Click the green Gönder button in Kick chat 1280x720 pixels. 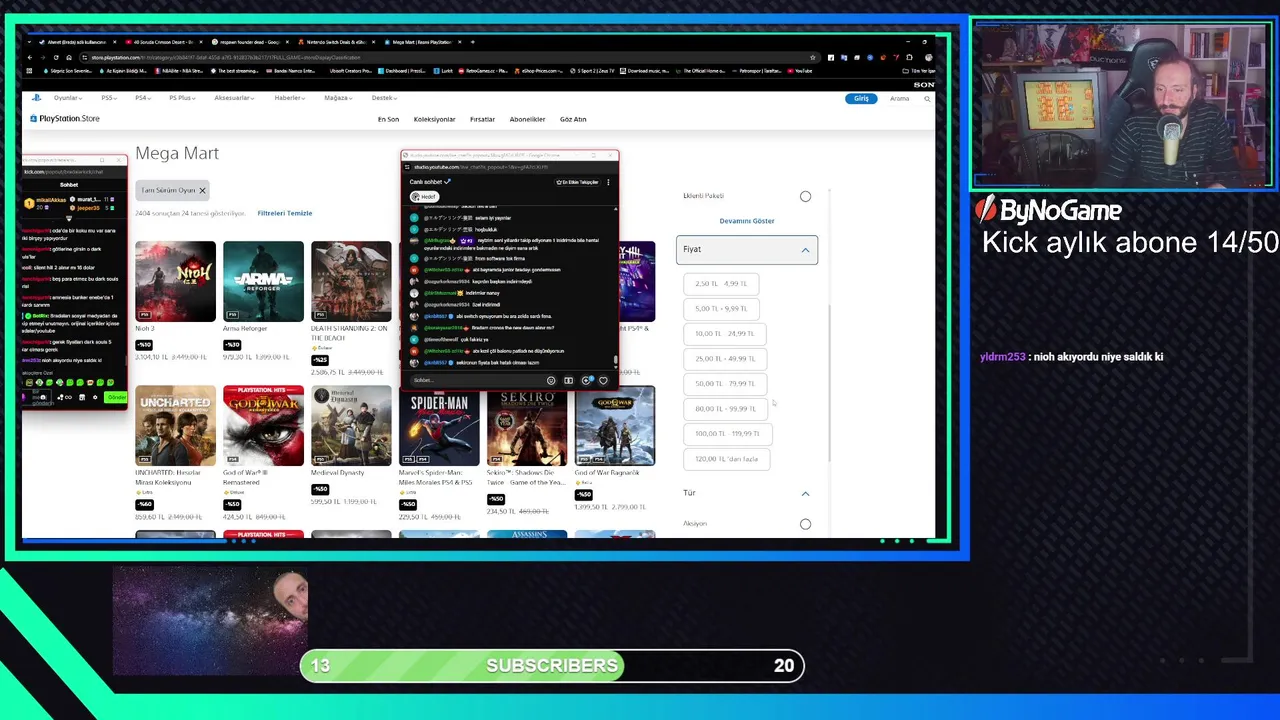point(117,397)
